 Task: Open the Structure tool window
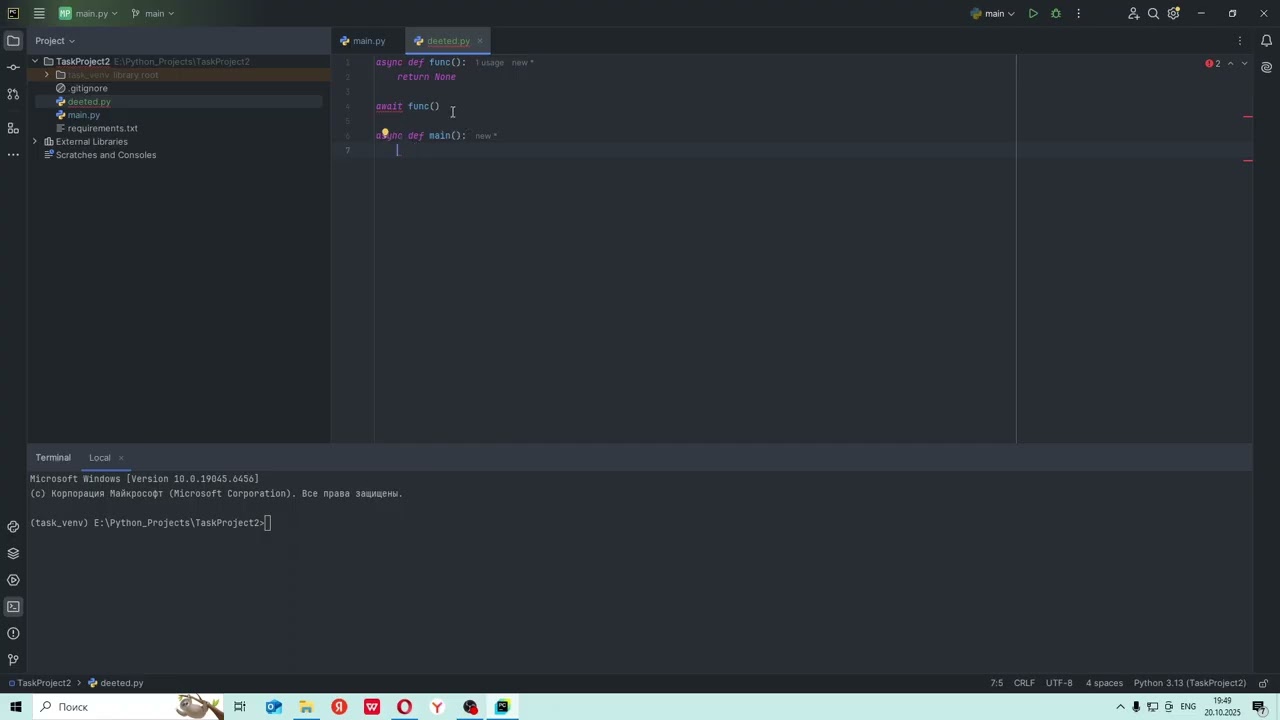click(13, 128)
